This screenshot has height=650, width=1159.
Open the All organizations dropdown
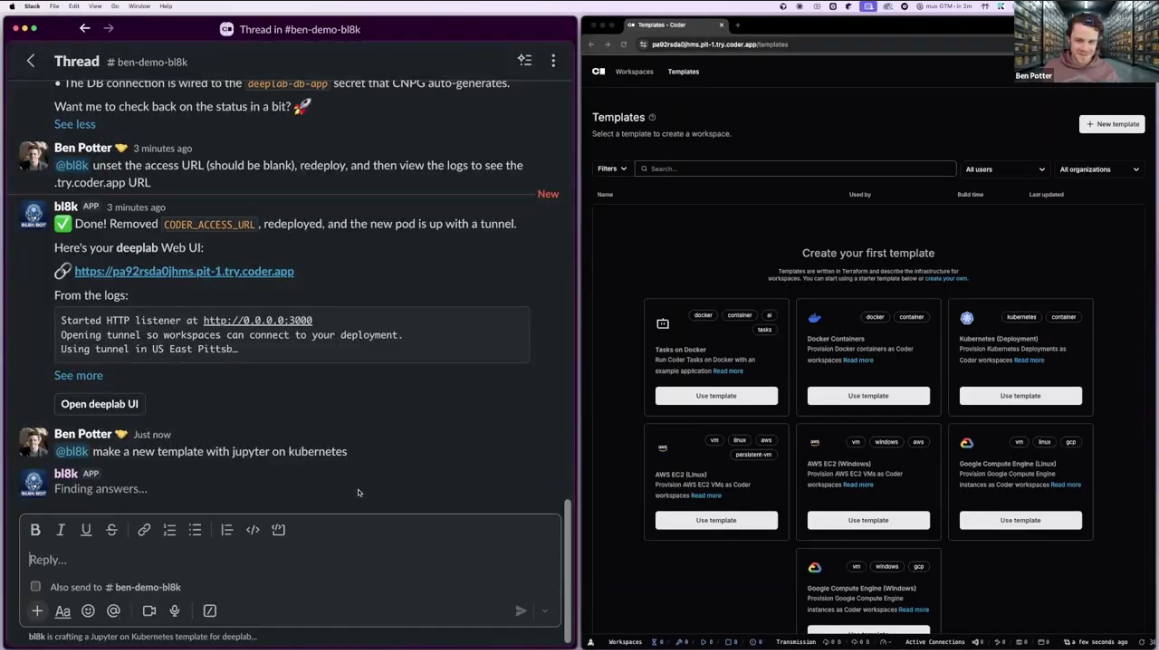pyautogui.click(x=1099, y=169)
